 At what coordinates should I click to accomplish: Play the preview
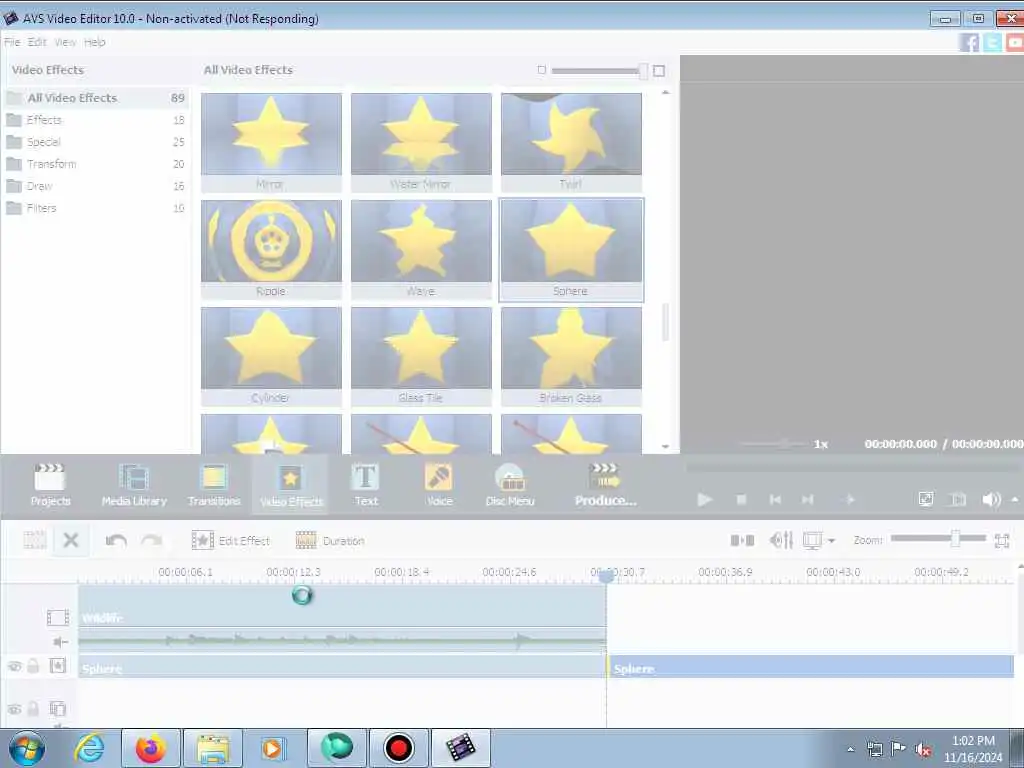705,500
